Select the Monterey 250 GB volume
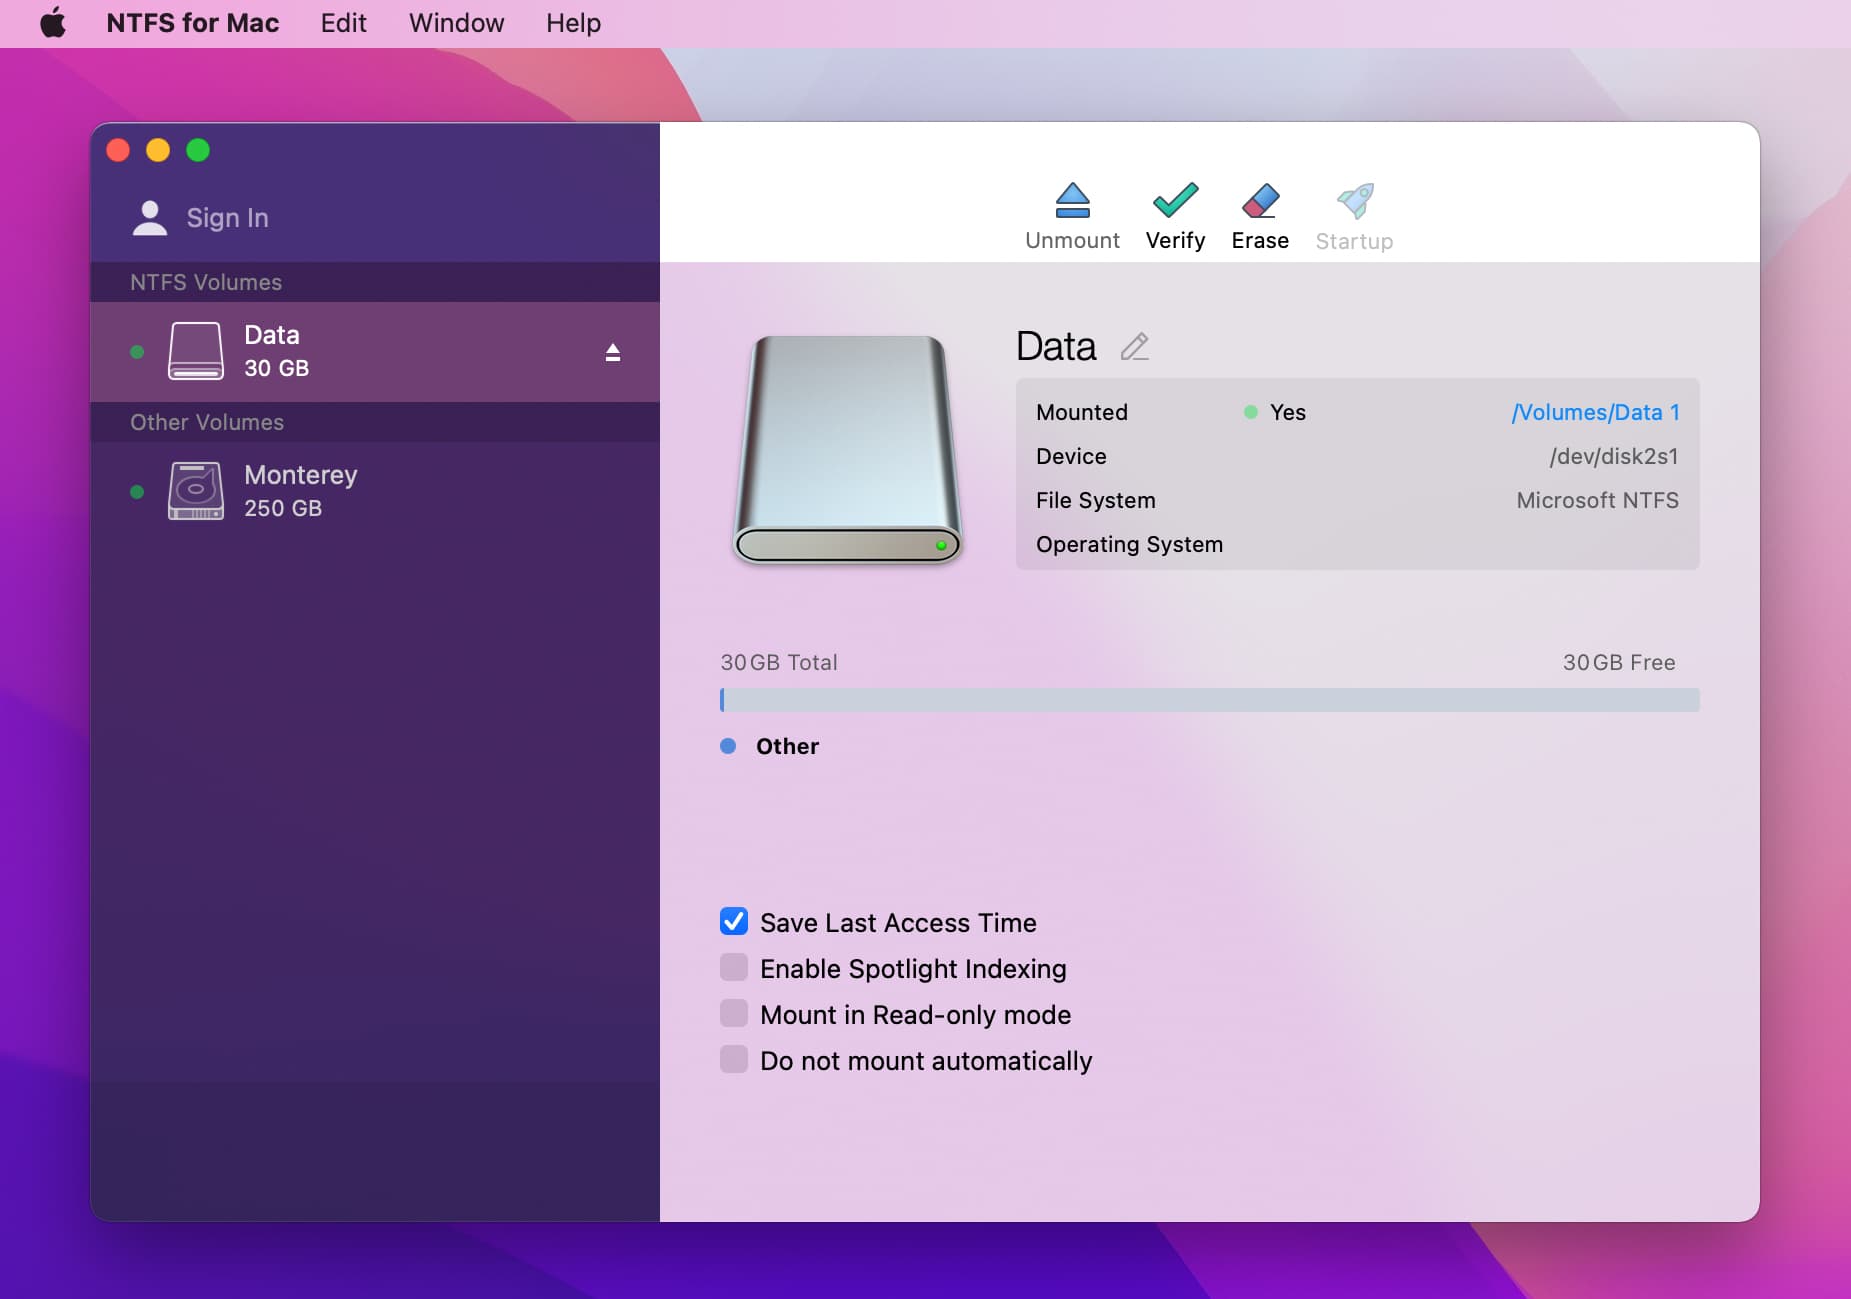This screenshot has height=1299, width=1851. click(x=300, y=490)
